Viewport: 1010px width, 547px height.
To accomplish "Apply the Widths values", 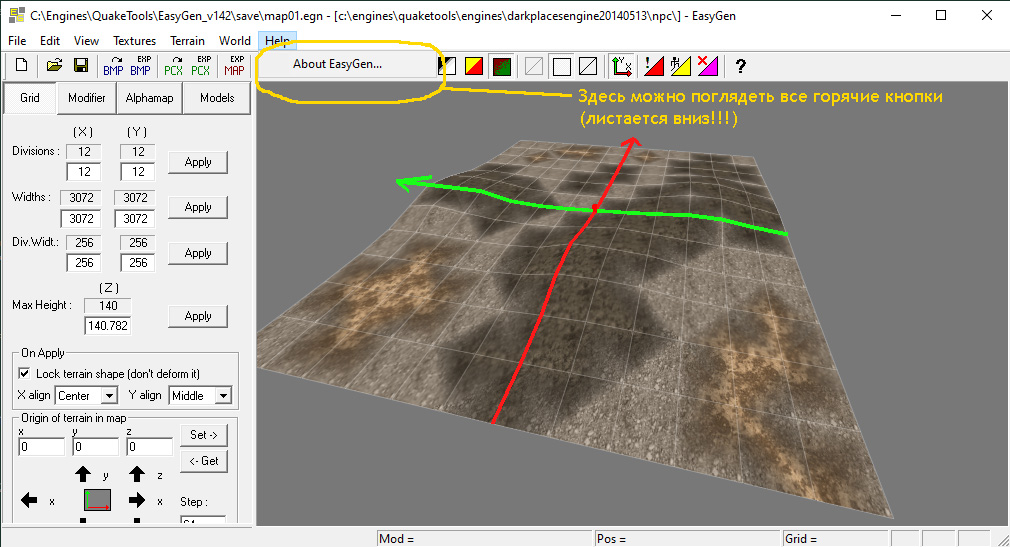I will tap(198, 207).
